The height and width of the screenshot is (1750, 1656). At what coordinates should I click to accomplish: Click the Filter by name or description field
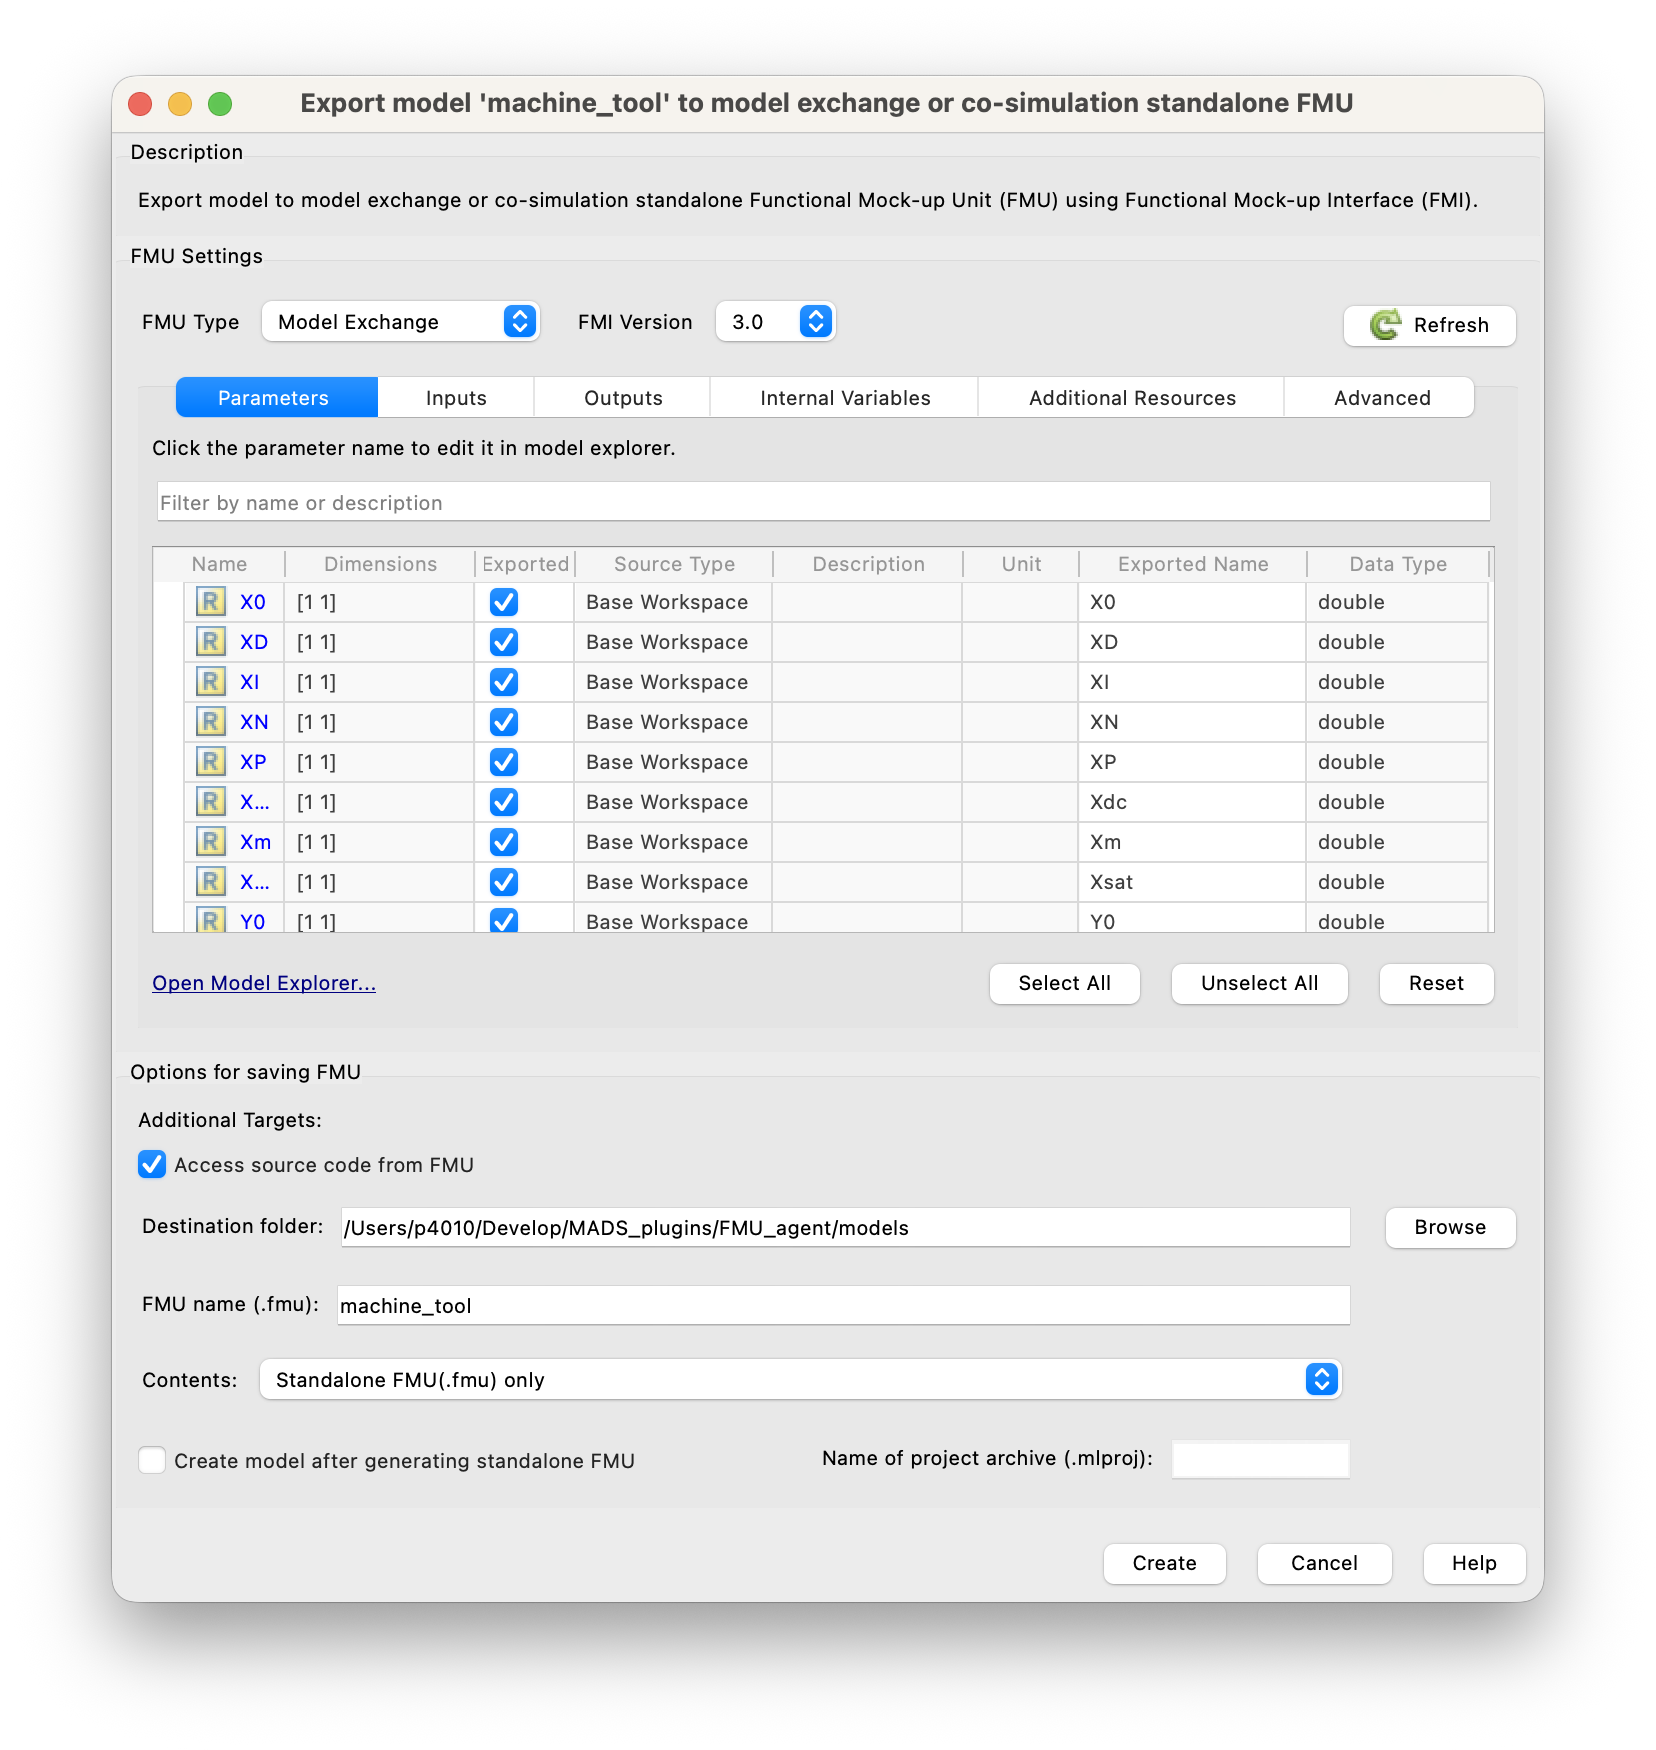coord(823,502)
